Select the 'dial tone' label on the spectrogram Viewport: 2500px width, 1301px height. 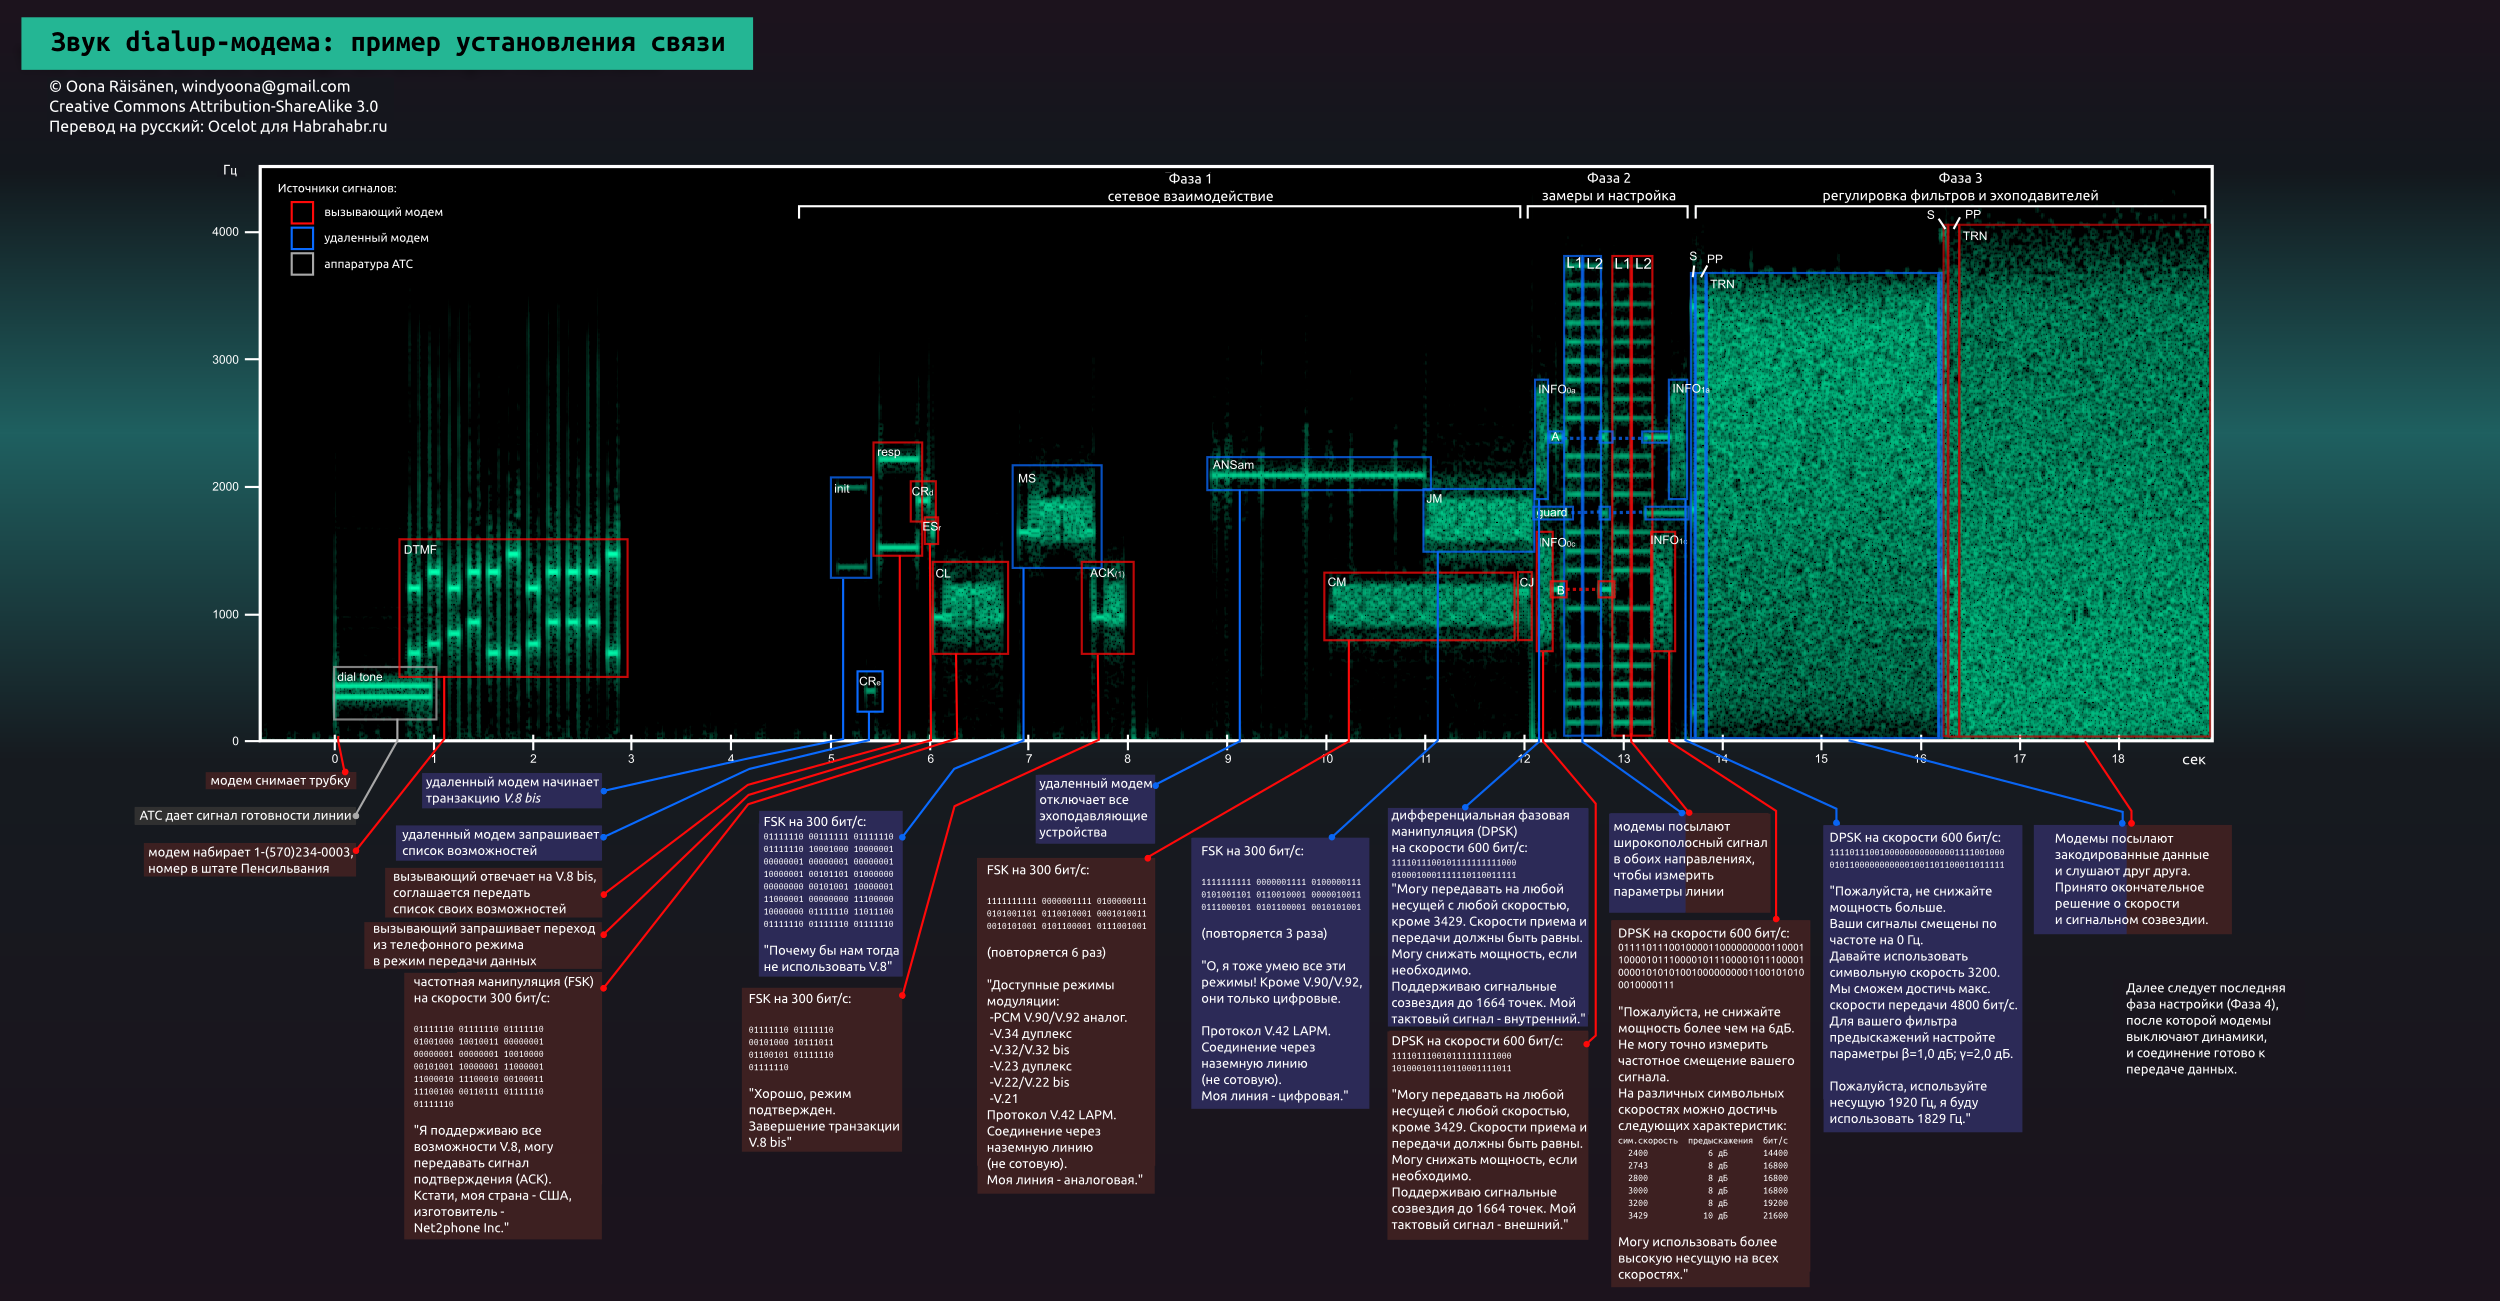360,677
